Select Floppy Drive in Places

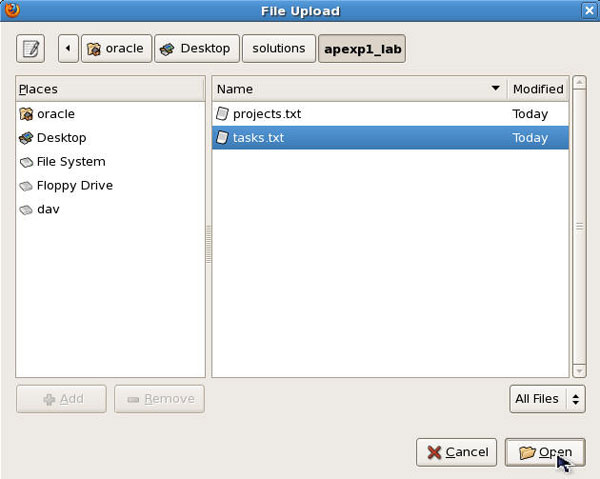(110, 186)
